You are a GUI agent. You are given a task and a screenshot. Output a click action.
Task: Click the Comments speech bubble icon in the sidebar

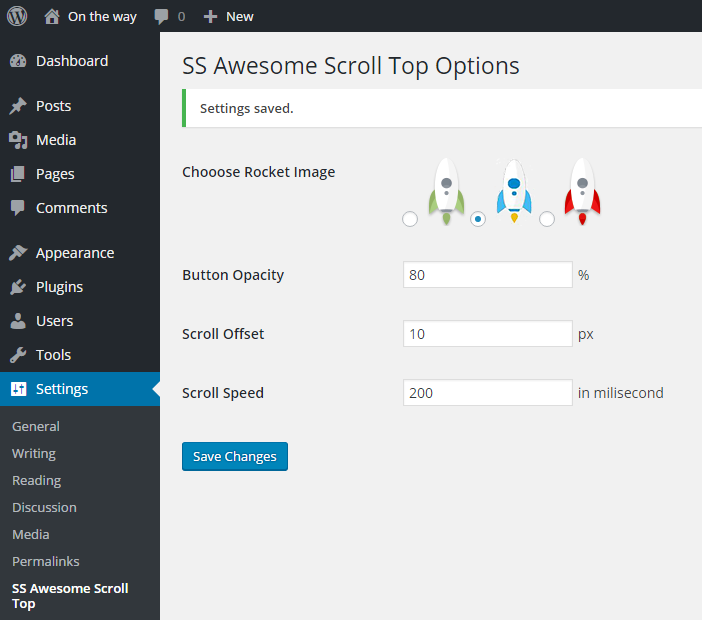pos(18,208)
